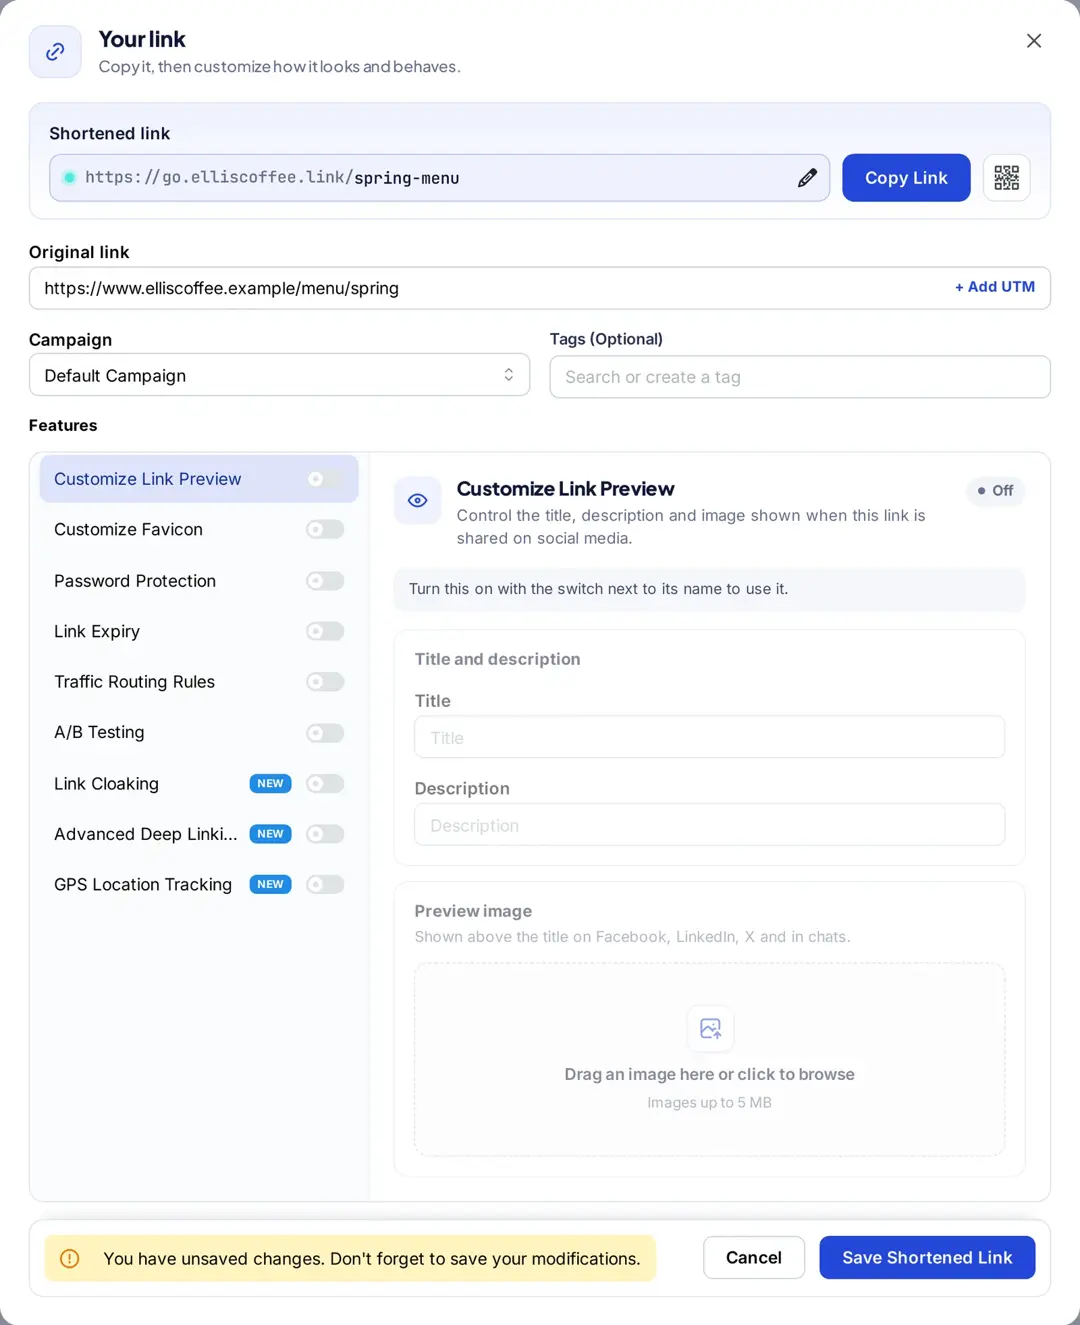
Task: Click the 'Images up to 5 MB' text
Action: pyautogui.click(x=709, y=1103)
